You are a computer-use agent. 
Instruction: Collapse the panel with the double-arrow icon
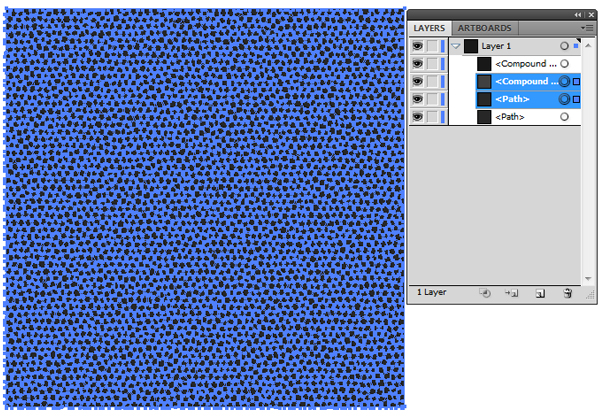[x=578, y=15]
